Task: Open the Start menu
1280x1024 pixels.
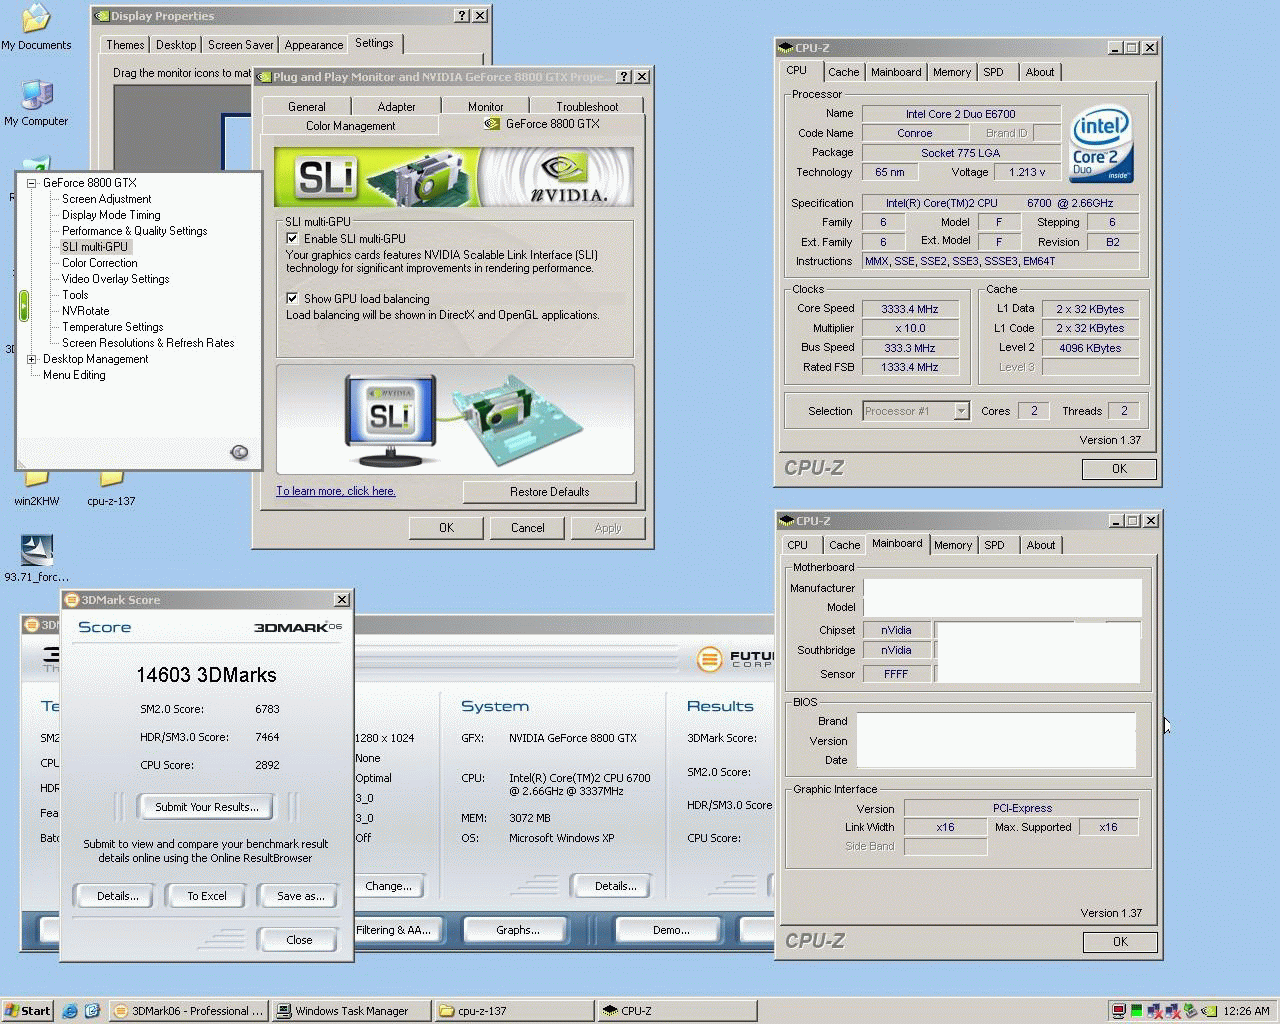Action: (27, 1011)
